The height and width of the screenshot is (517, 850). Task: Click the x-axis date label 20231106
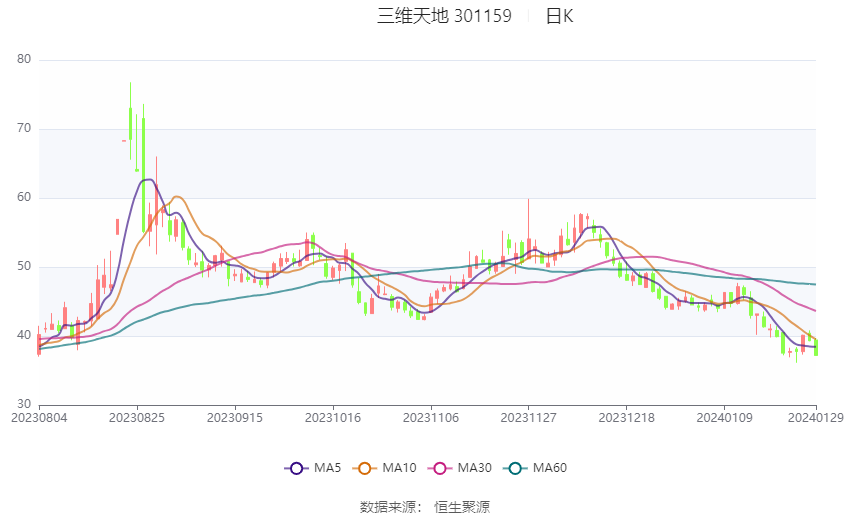pos(431,418)
